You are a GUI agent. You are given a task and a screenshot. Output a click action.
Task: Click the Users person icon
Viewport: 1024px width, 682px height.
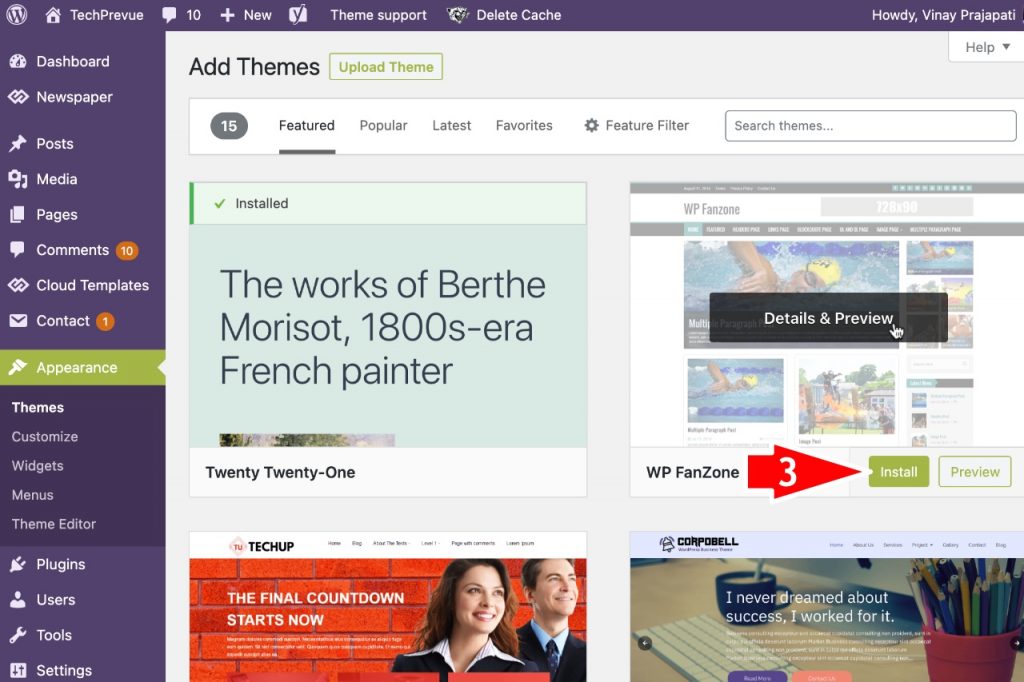point(18,600)
